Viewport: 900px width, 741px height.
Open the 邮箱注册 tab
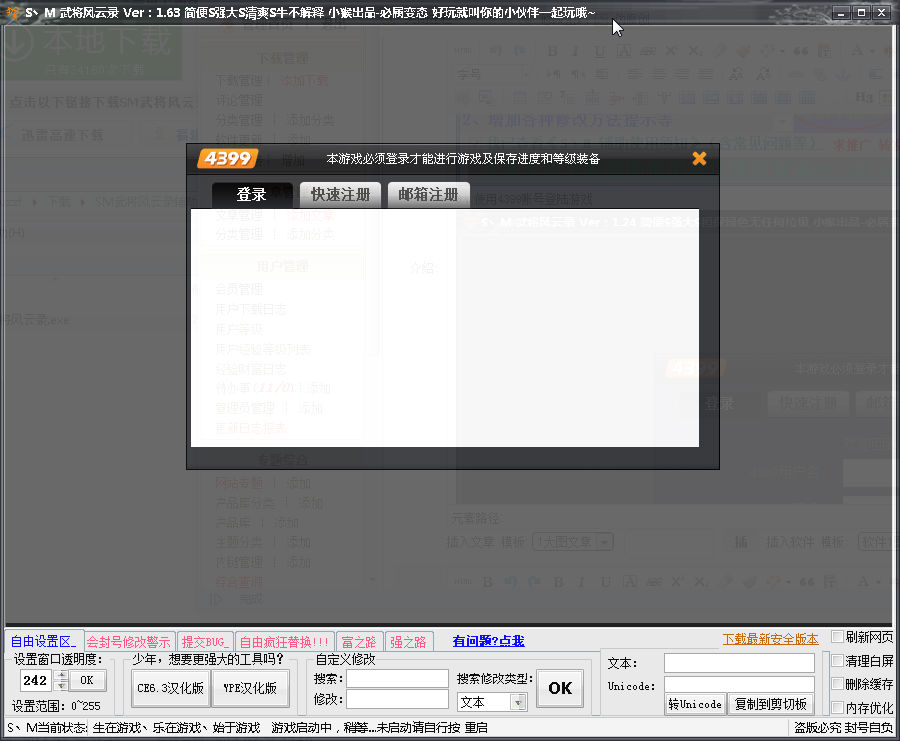click(429, 195)
